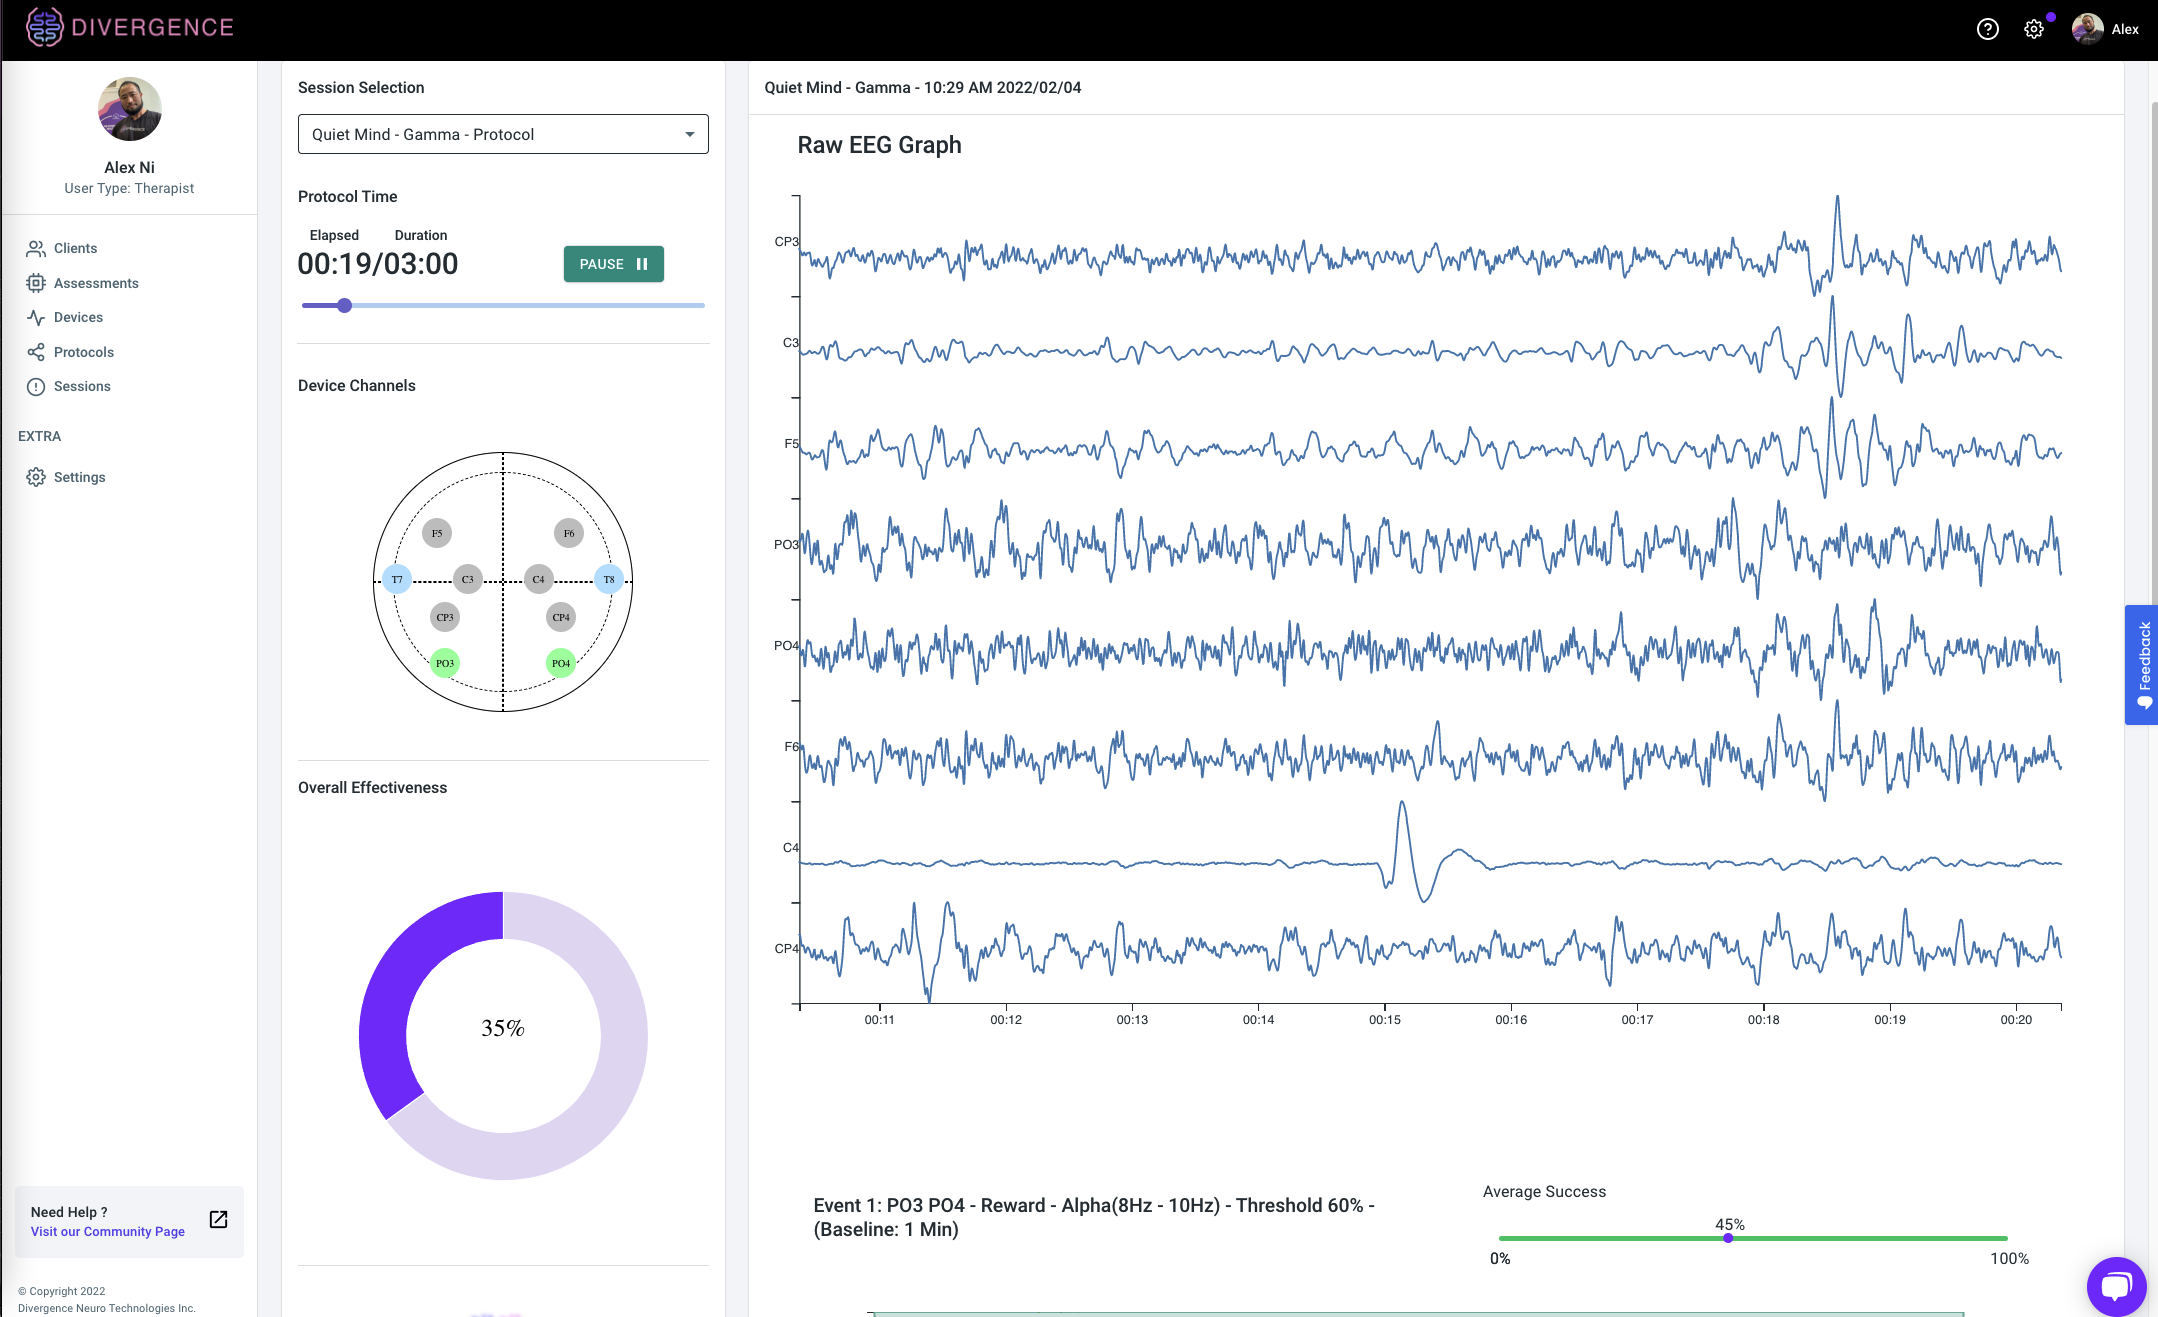Click the Assessments chip icon
This screenshot has height=1317, width=2158.
[36, 283]
